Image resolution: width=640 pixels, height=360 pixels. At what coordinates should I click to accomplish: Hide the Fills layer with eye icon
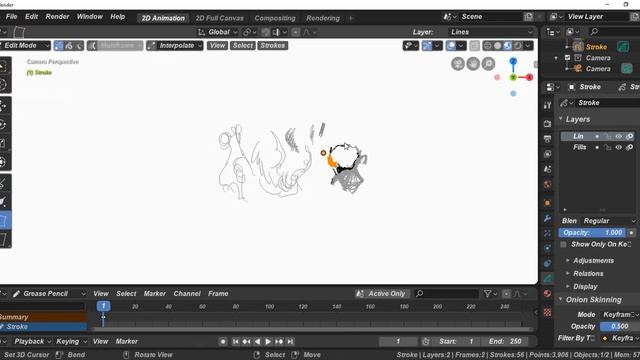coord(619,147)
